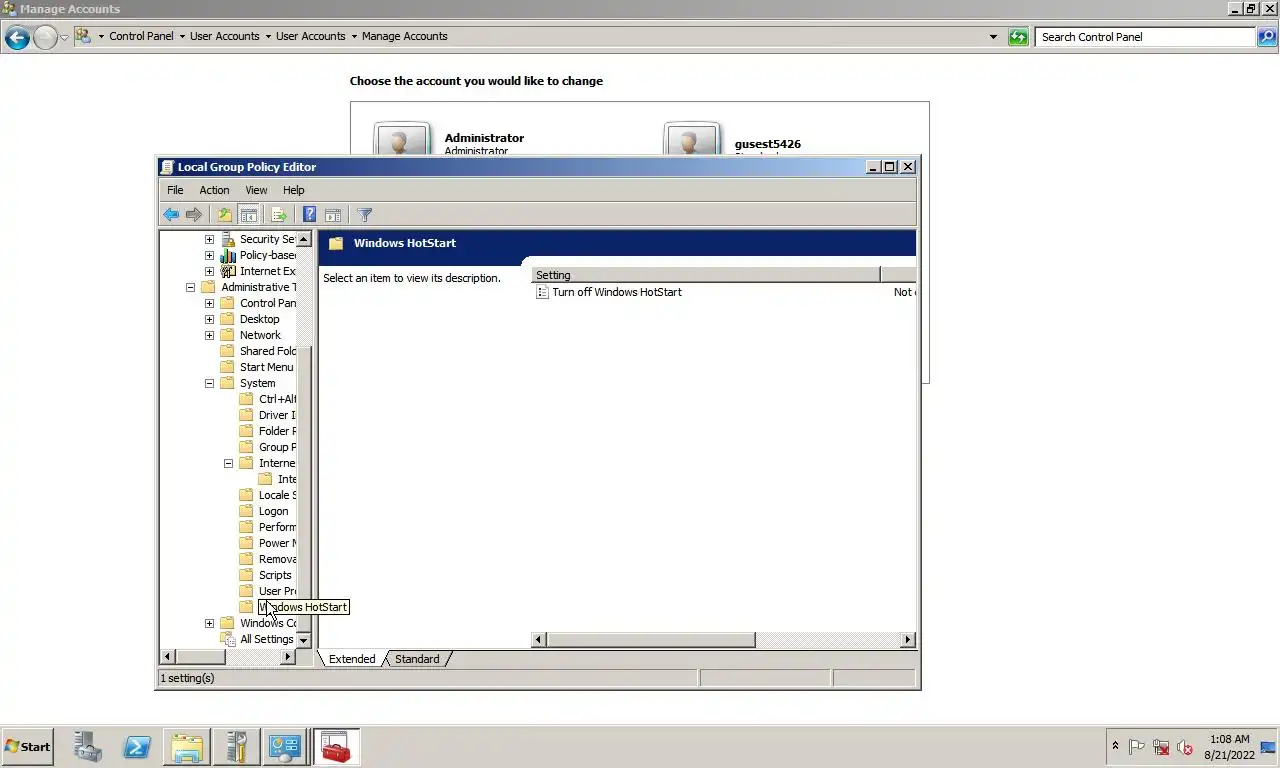Click the Manage Accounts breadcrumb
This screenshot has height=768, width=1280.
[404, 36]
